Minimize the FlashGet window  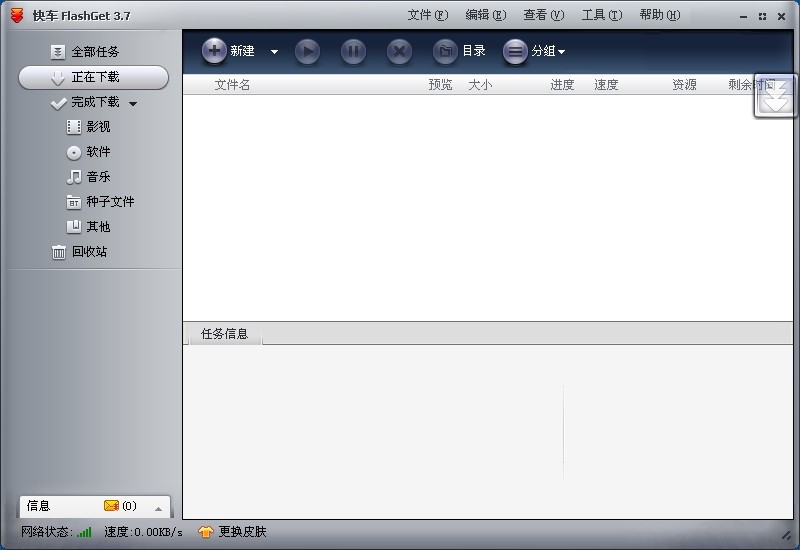[743, 17]
